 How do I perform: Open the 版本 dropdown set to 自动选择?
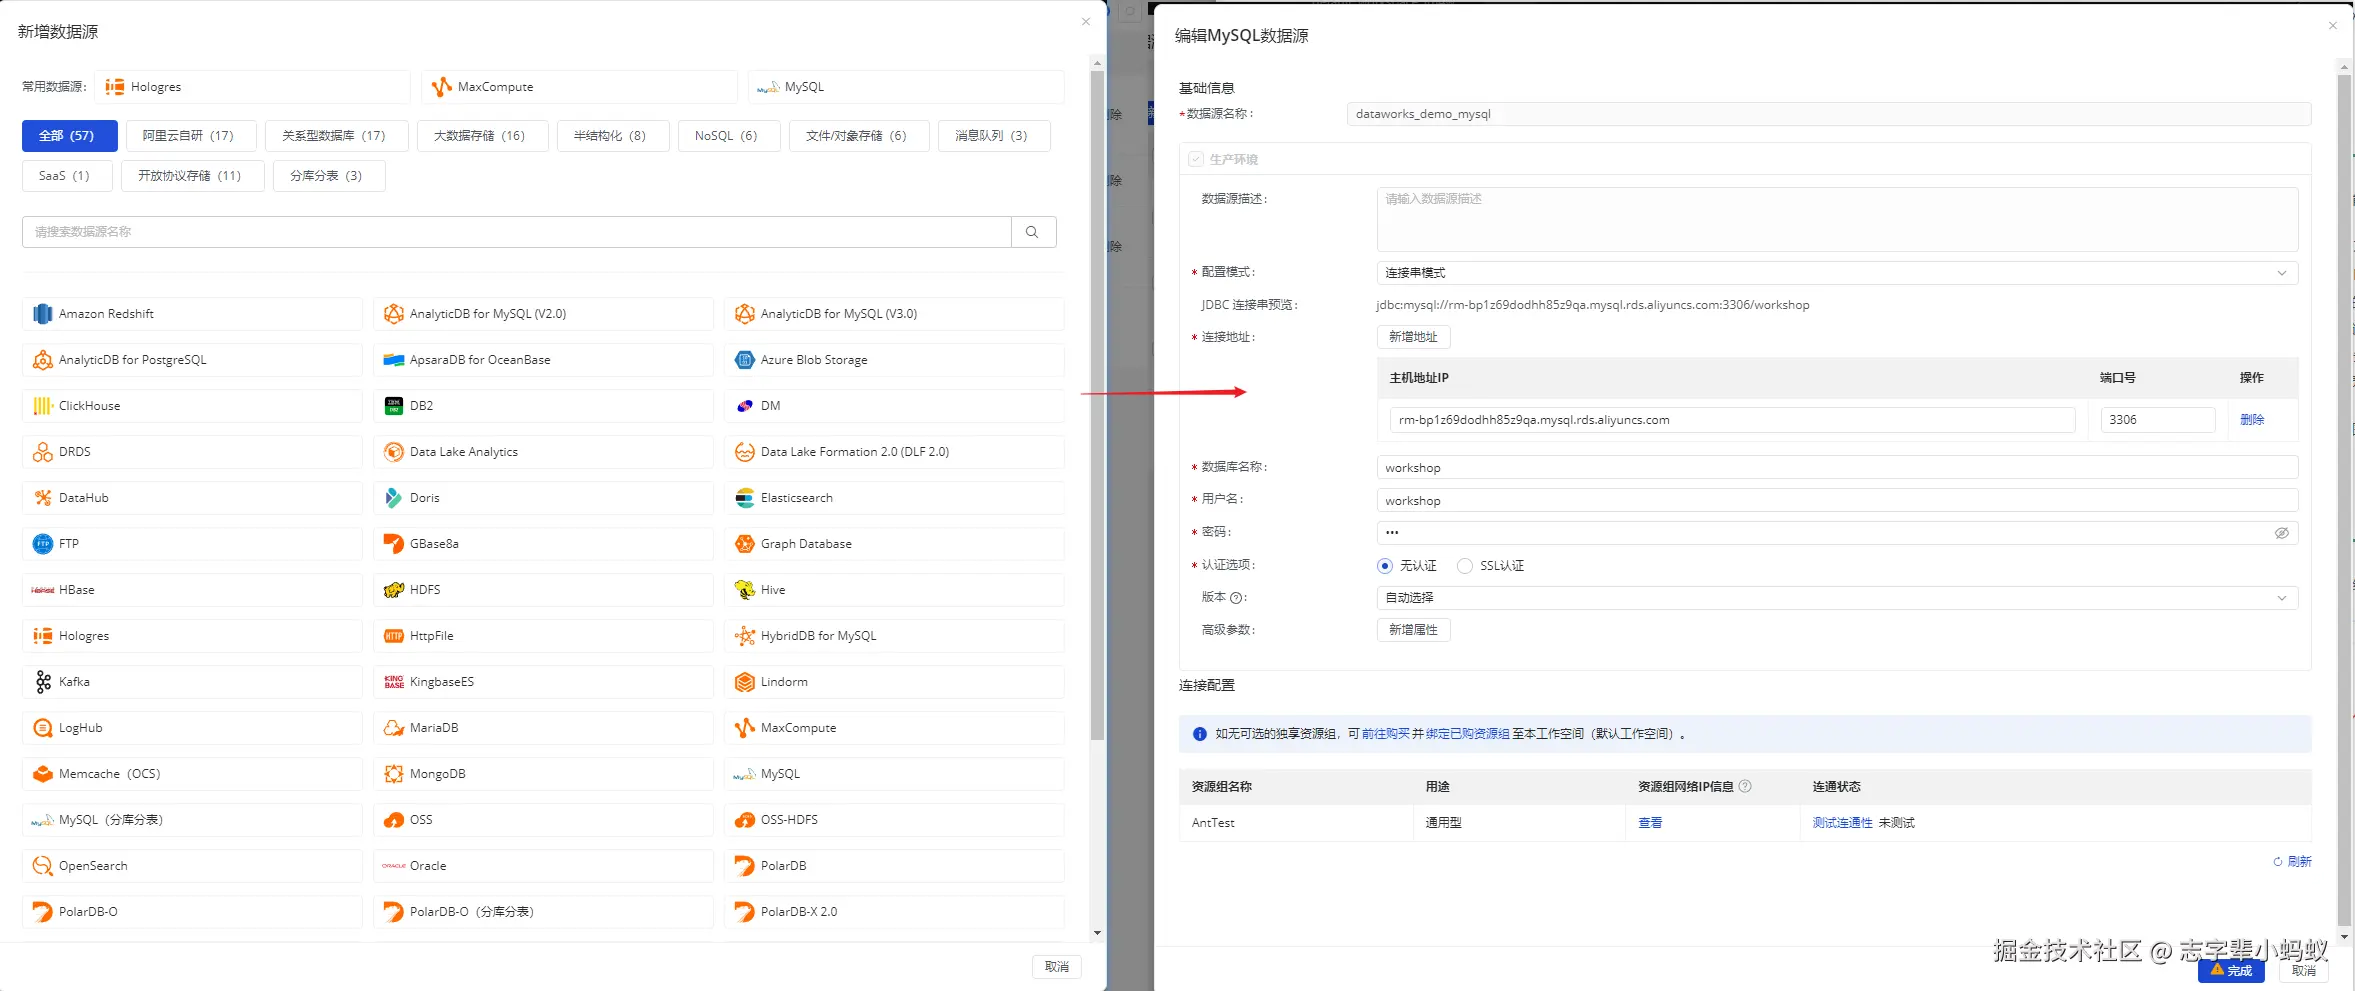(1837, 598)
